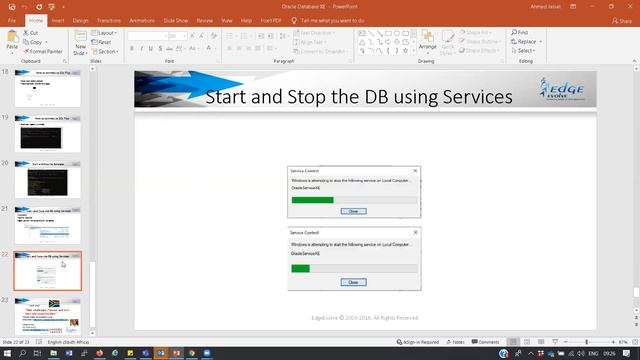Toggle Bold formatting
The width and height of the screenshot is (640, 360).
[132, 49]
